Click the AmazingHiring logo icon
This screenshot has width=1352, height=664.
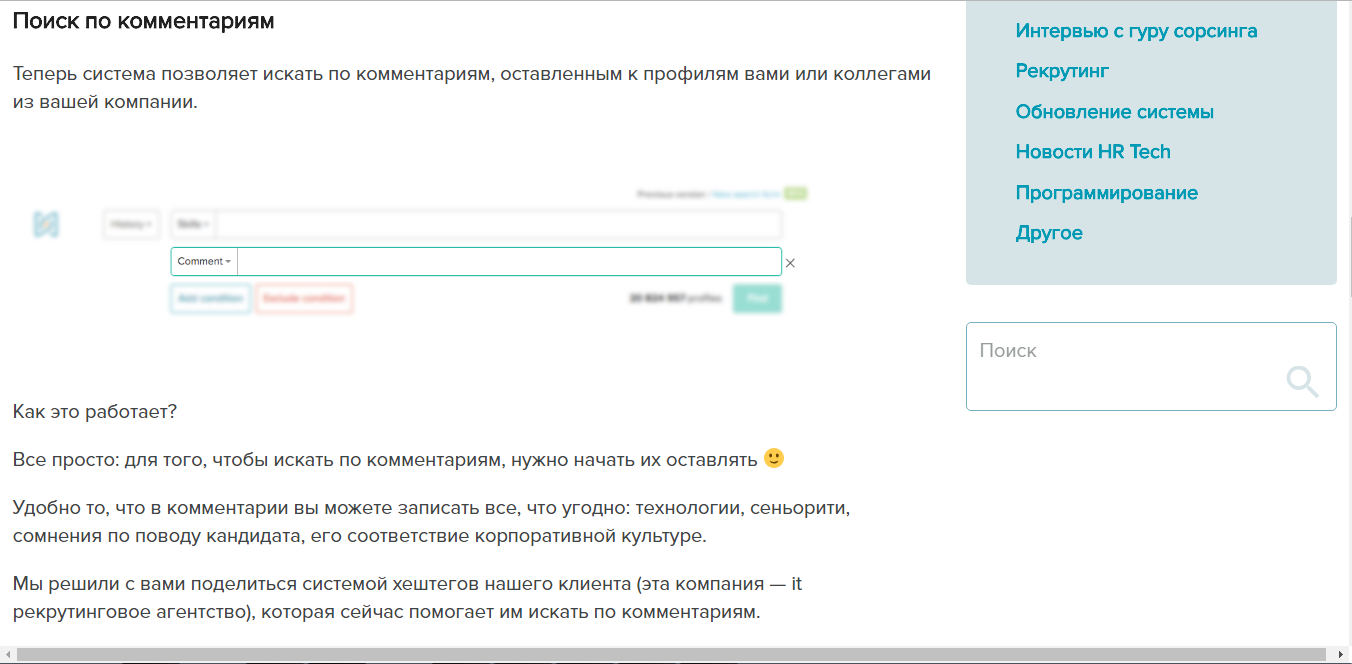(x=47, y=224)
